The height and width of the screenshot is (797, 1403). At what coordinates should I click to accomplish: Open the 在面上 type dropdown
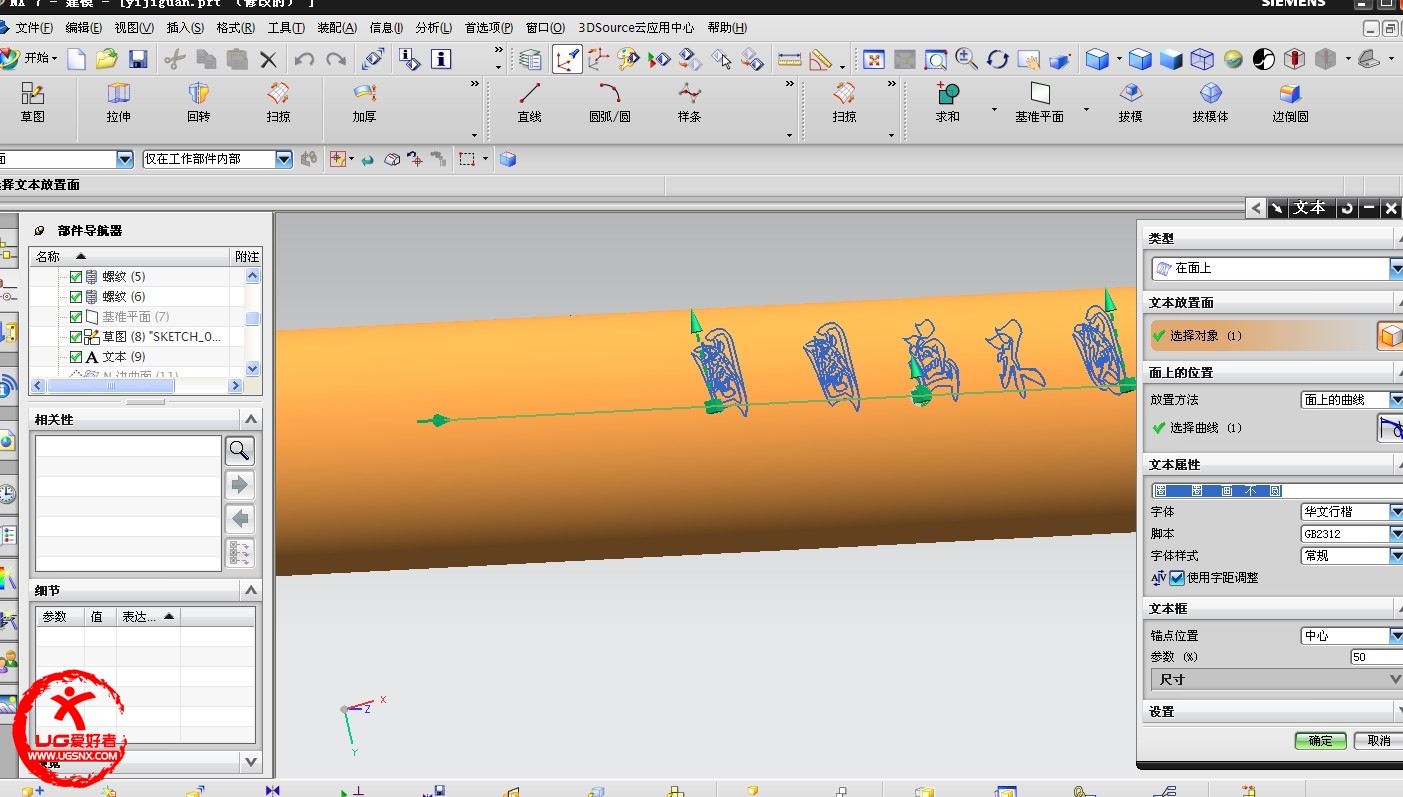(x=1396, y=268)
